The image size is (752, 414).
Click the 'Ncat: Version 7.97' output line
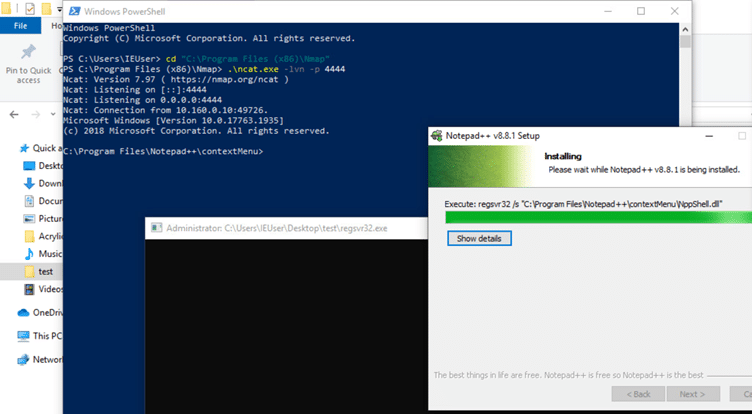pos(176,80)
